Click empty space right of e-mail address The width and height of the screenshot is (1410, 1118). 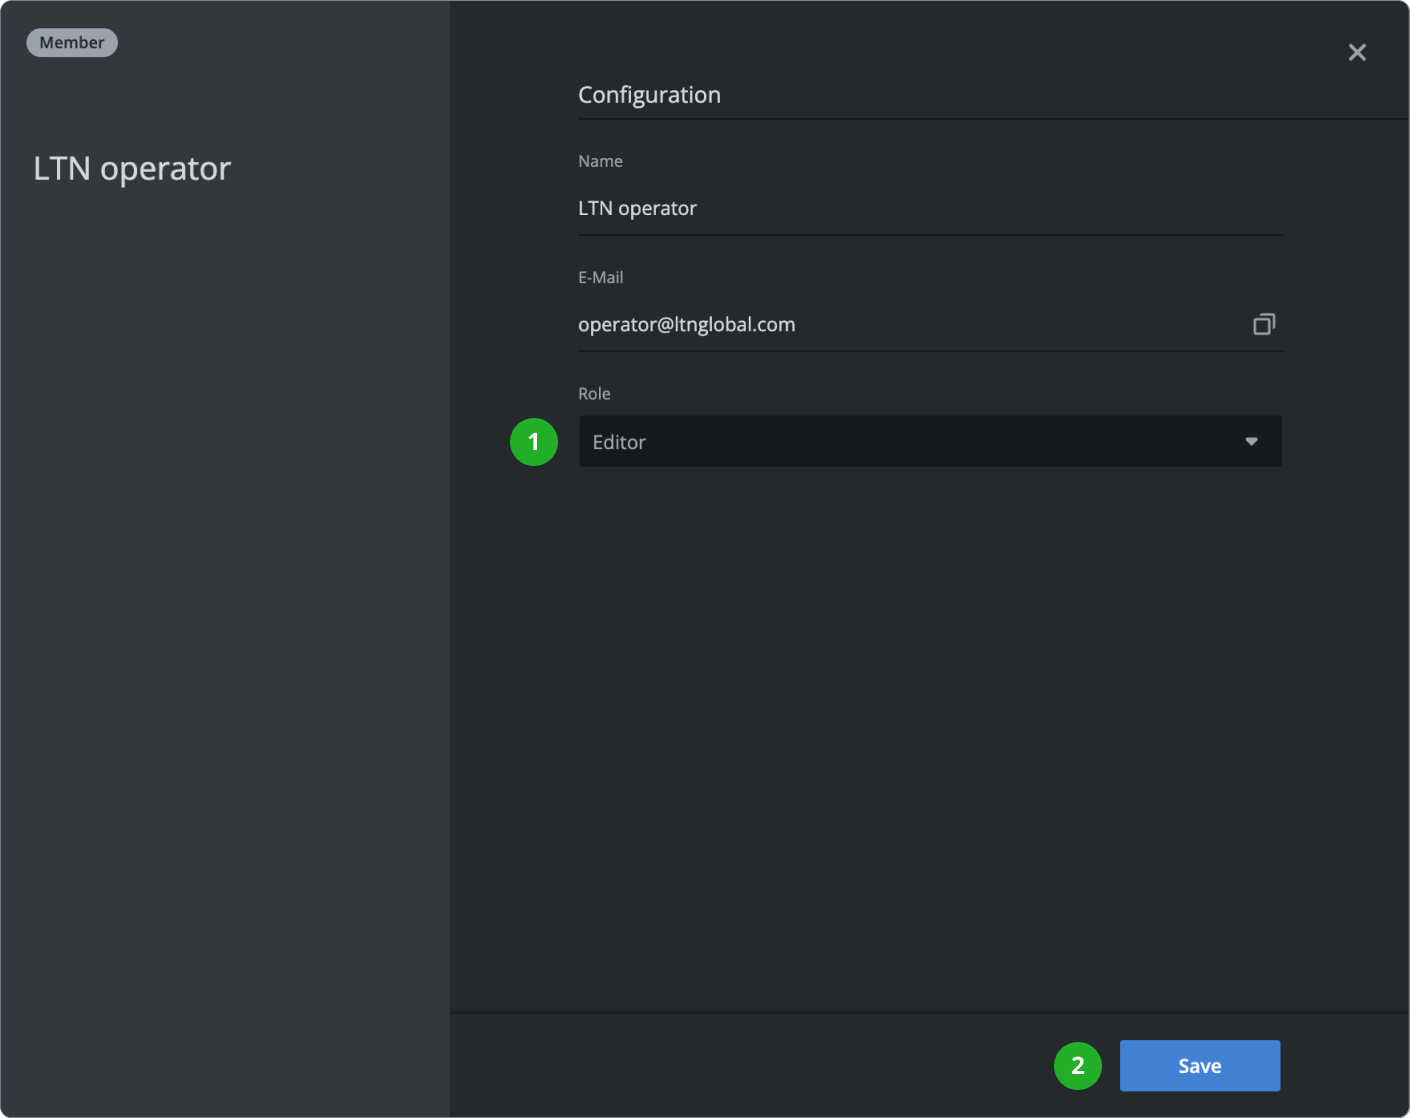(1020, 324)
